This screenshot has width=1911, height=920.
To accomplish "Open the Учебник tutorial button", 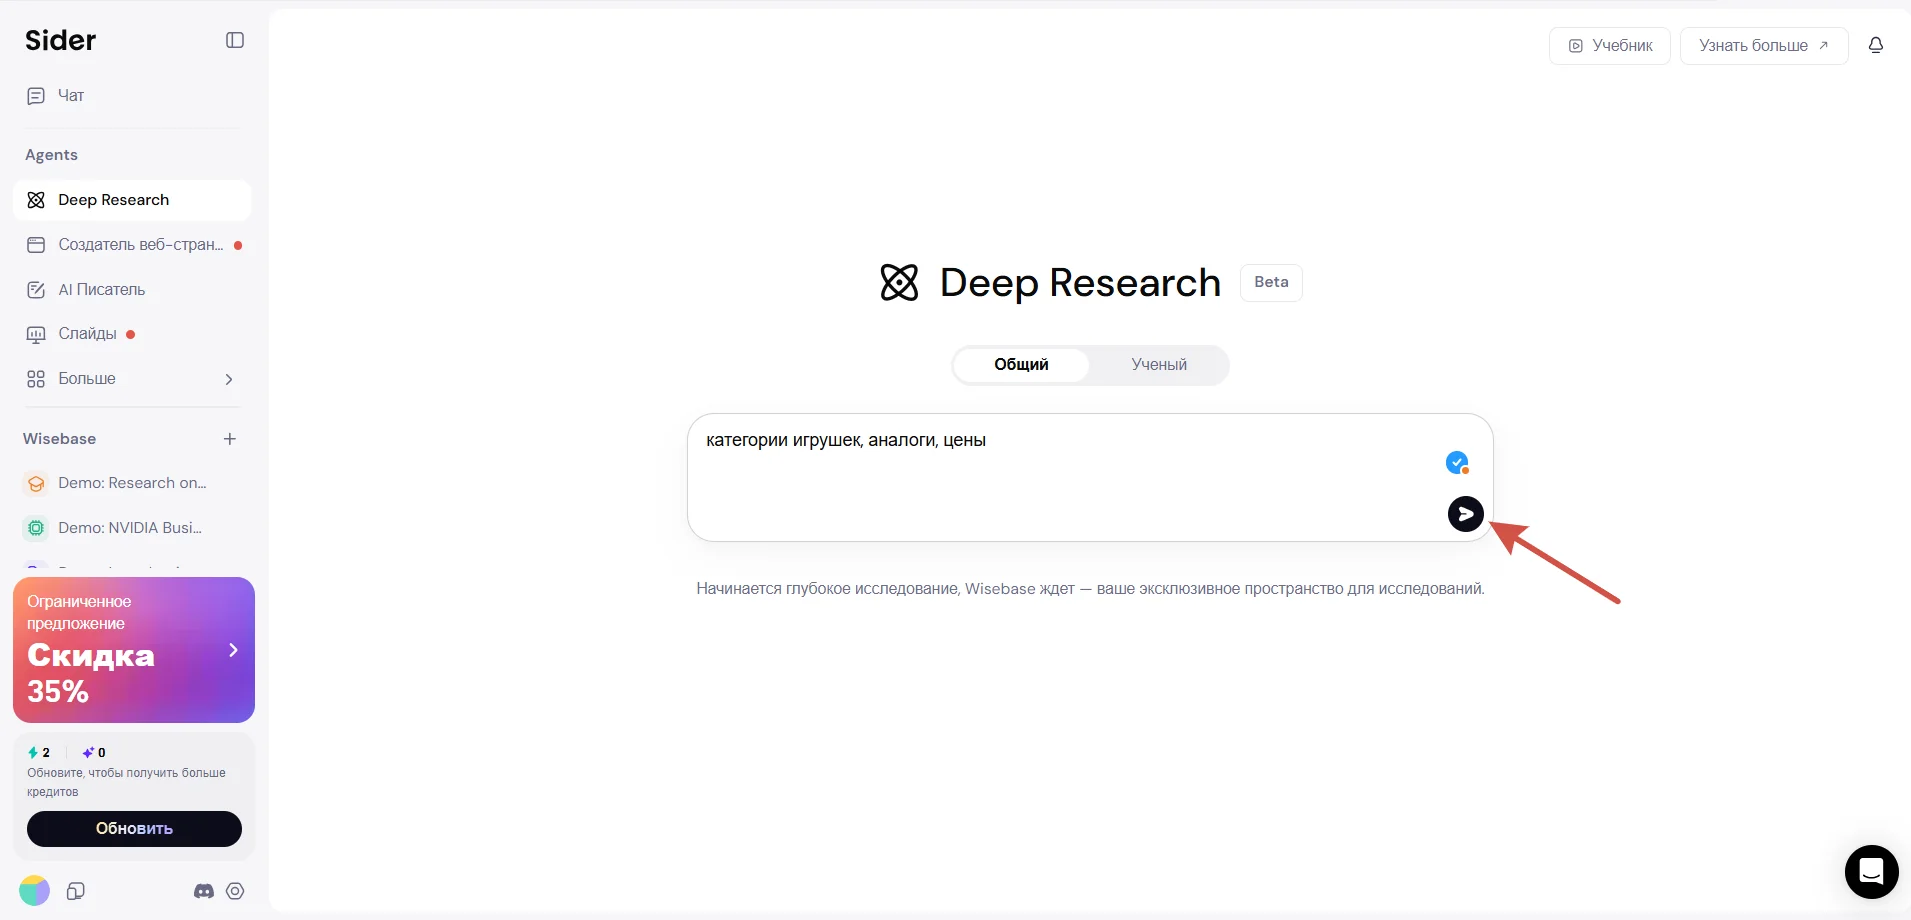I will tap(1610, 46).
